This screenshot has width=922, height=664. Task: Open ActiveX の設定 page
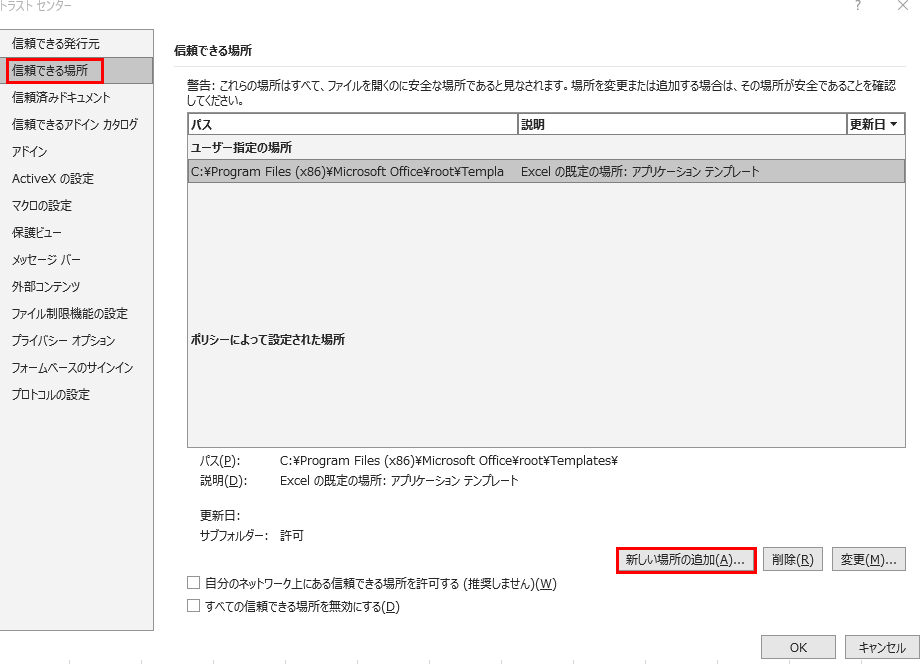click(53, 179)
